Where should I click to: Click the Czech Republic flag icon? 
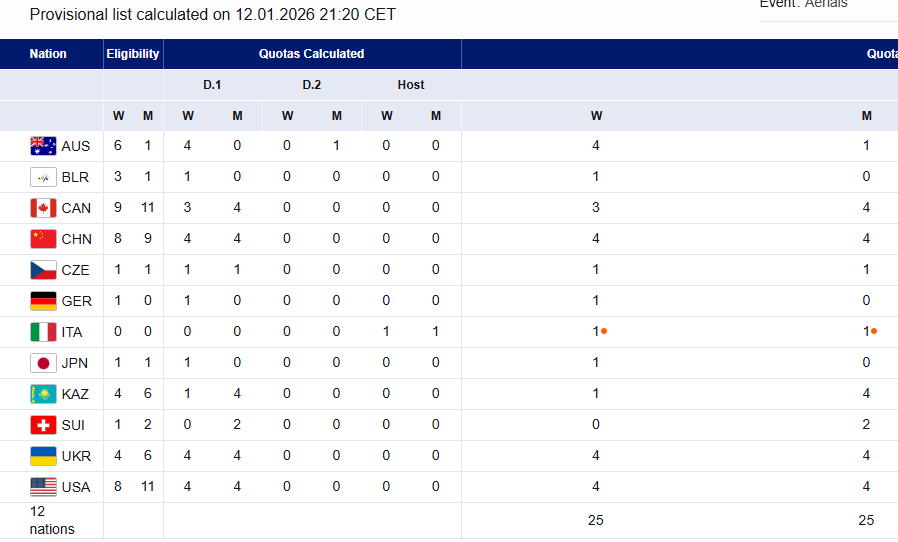coord(43,270)
